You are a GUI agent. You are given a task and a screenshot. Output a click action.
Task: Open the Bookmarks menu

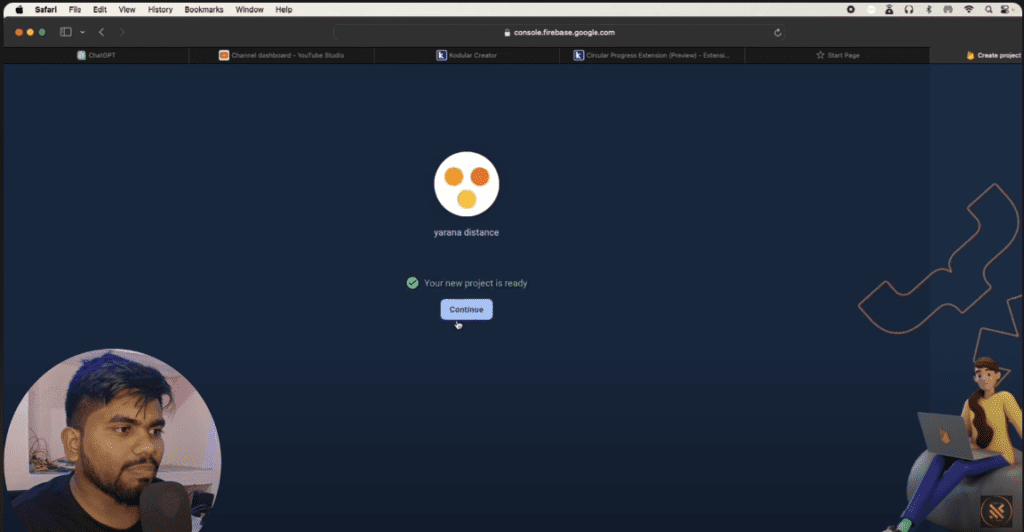tap(204, 9)
